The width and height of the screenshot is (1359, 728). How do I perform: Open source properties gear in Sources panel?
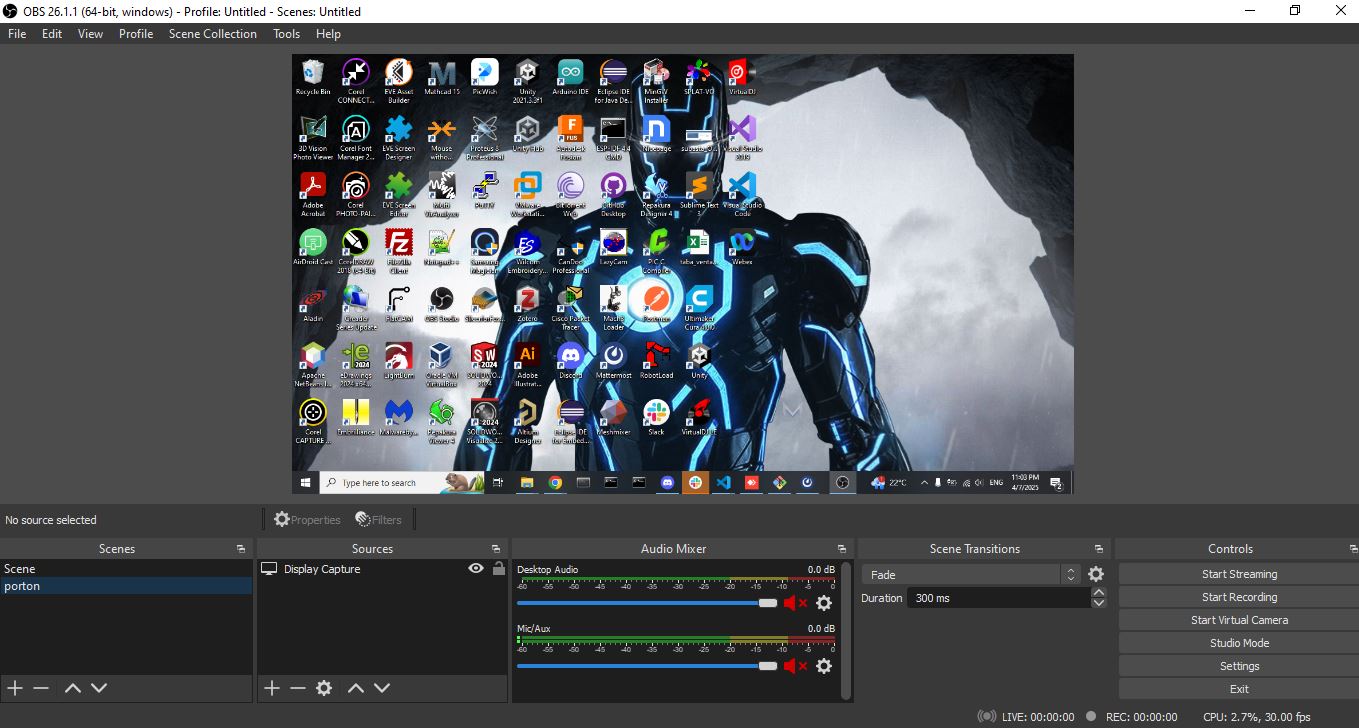[324, 688]
